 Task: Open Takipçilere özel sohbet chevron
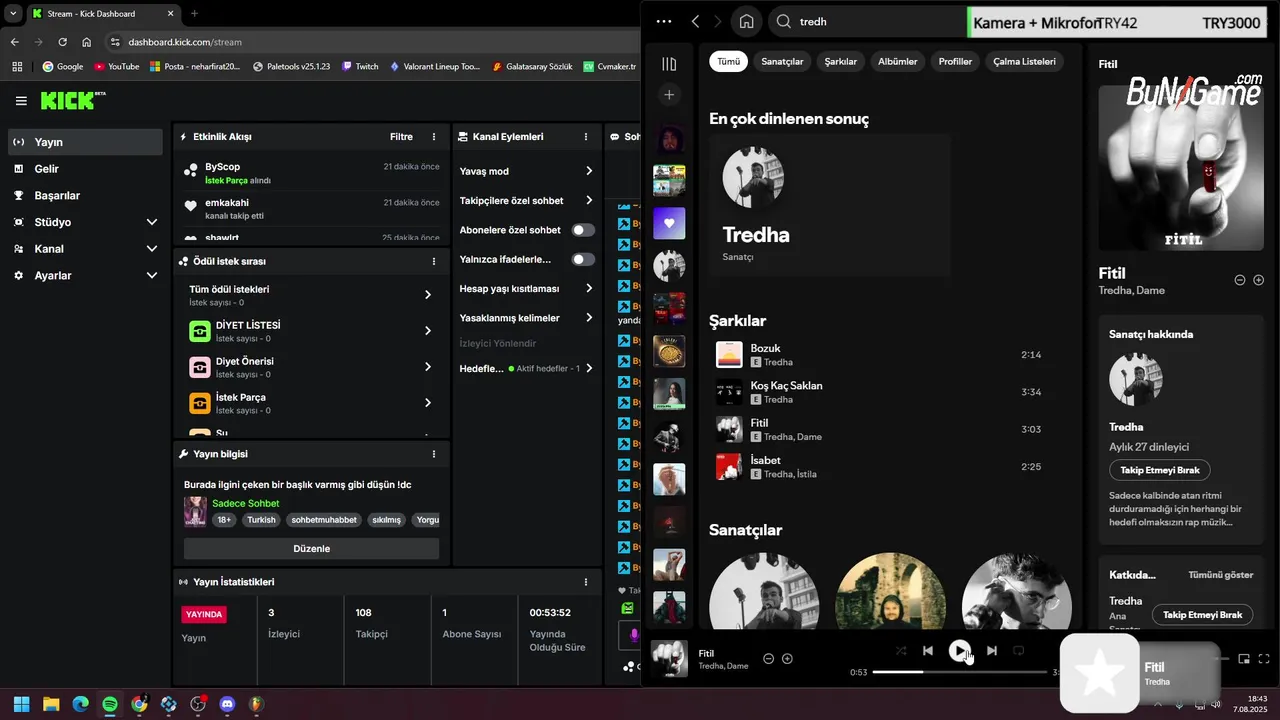tap(589, 200)
